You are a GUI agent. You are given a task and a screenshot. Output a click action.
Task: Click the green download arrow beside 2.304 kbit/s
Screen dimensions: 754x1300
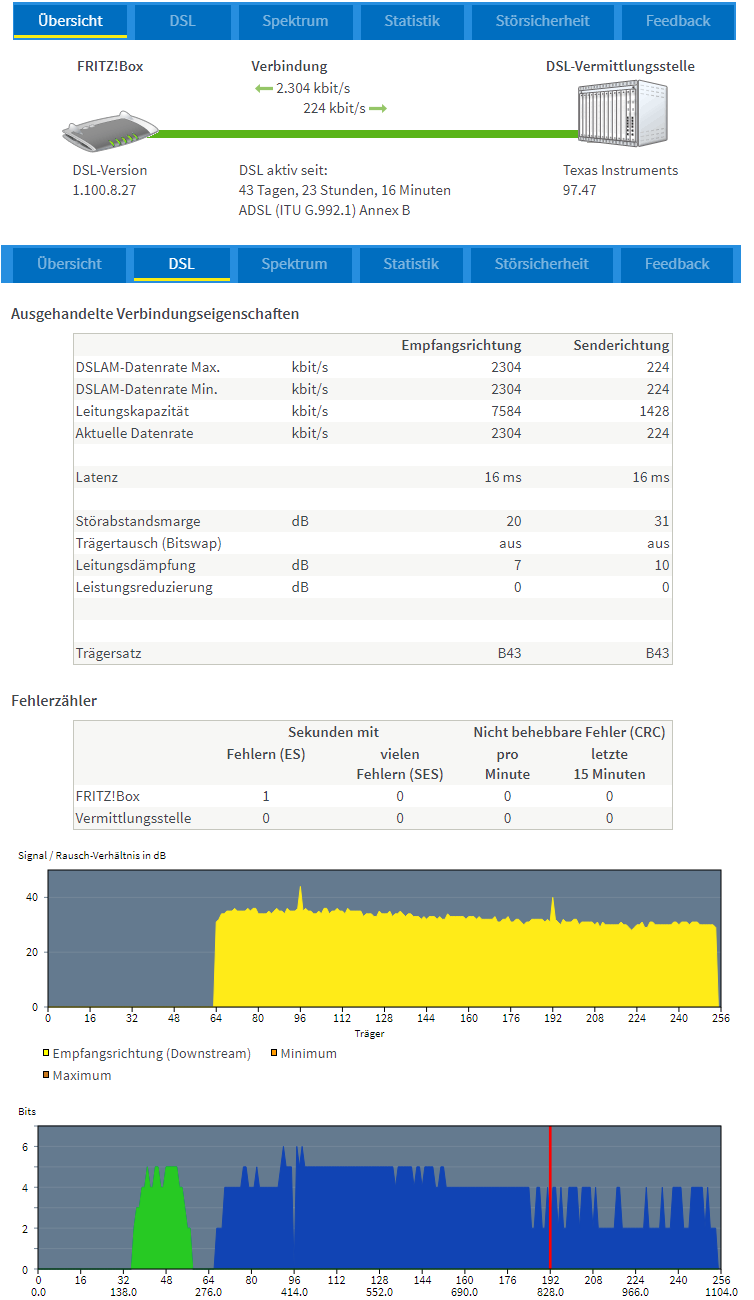coord(264,89)
